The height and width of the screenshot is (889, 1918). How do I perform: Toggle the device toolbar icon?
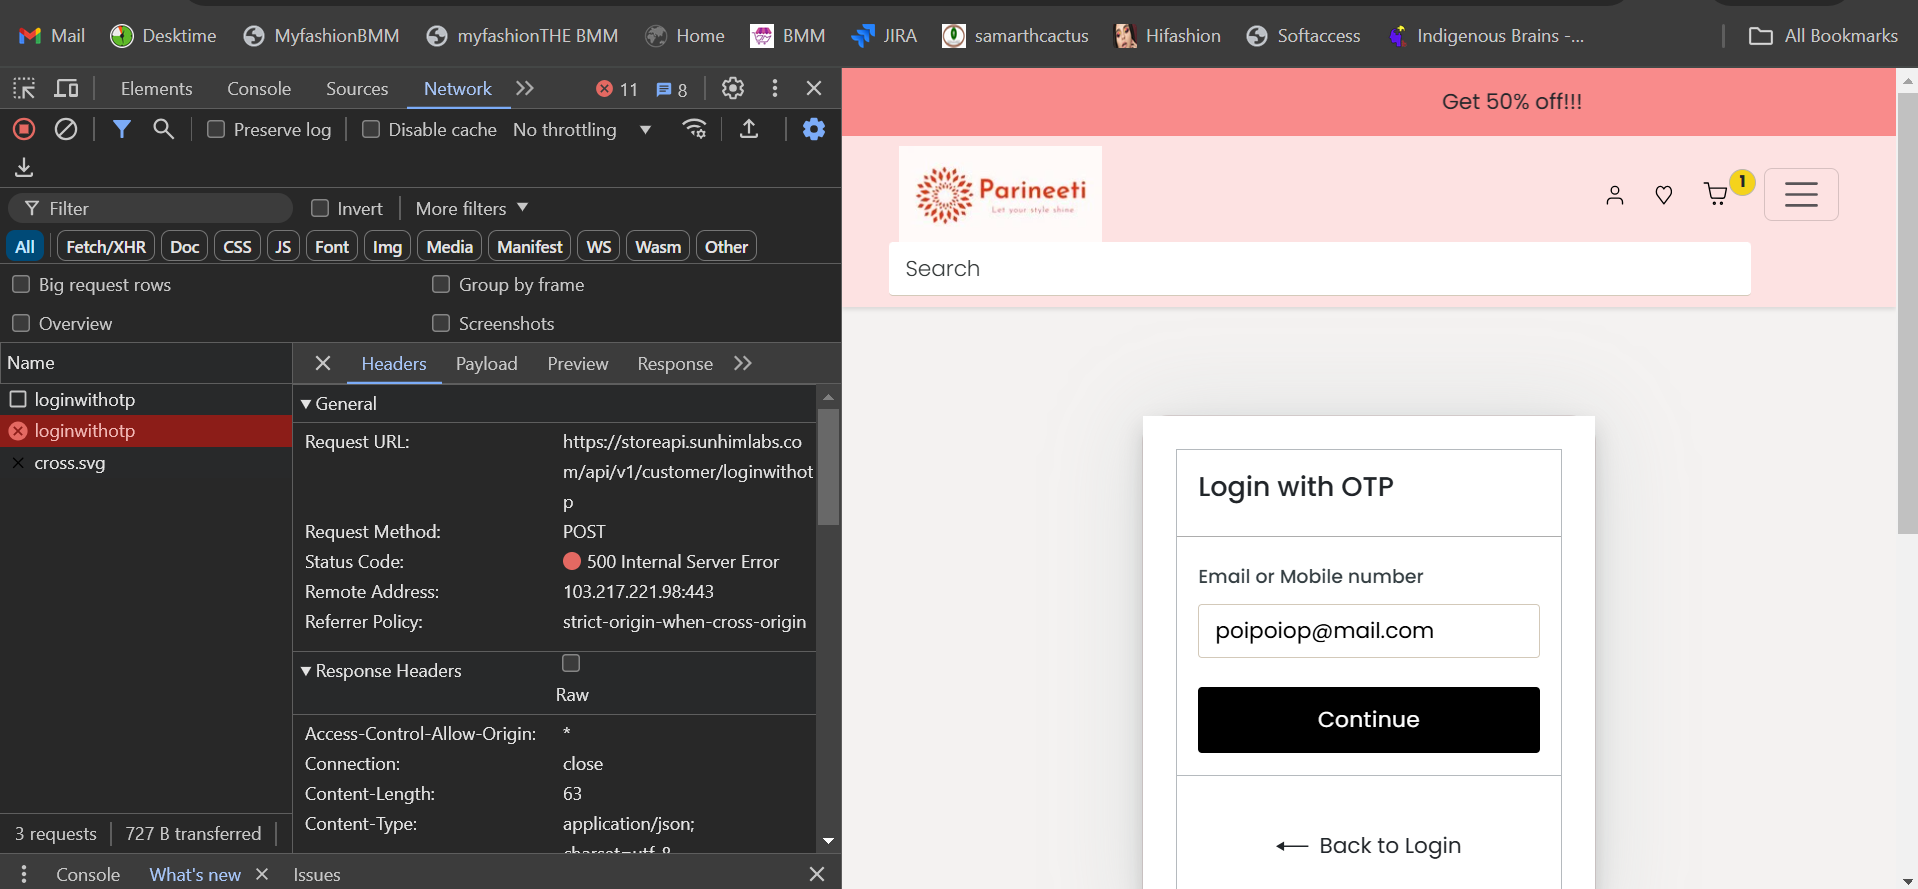click(x=66, y=88)
